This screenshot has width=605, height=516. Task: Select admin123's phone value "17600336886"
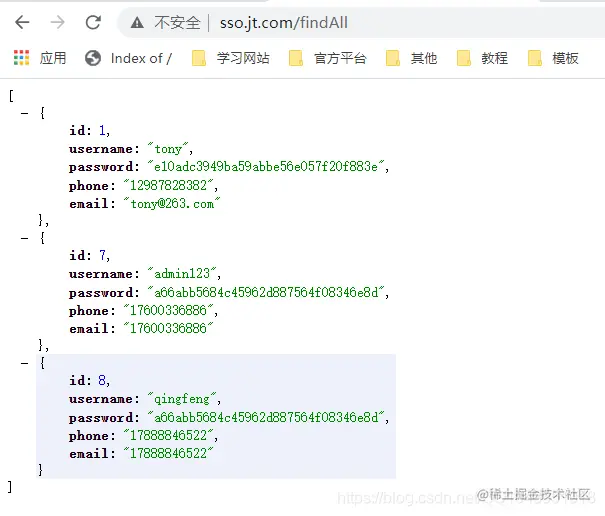coord(169,310)
